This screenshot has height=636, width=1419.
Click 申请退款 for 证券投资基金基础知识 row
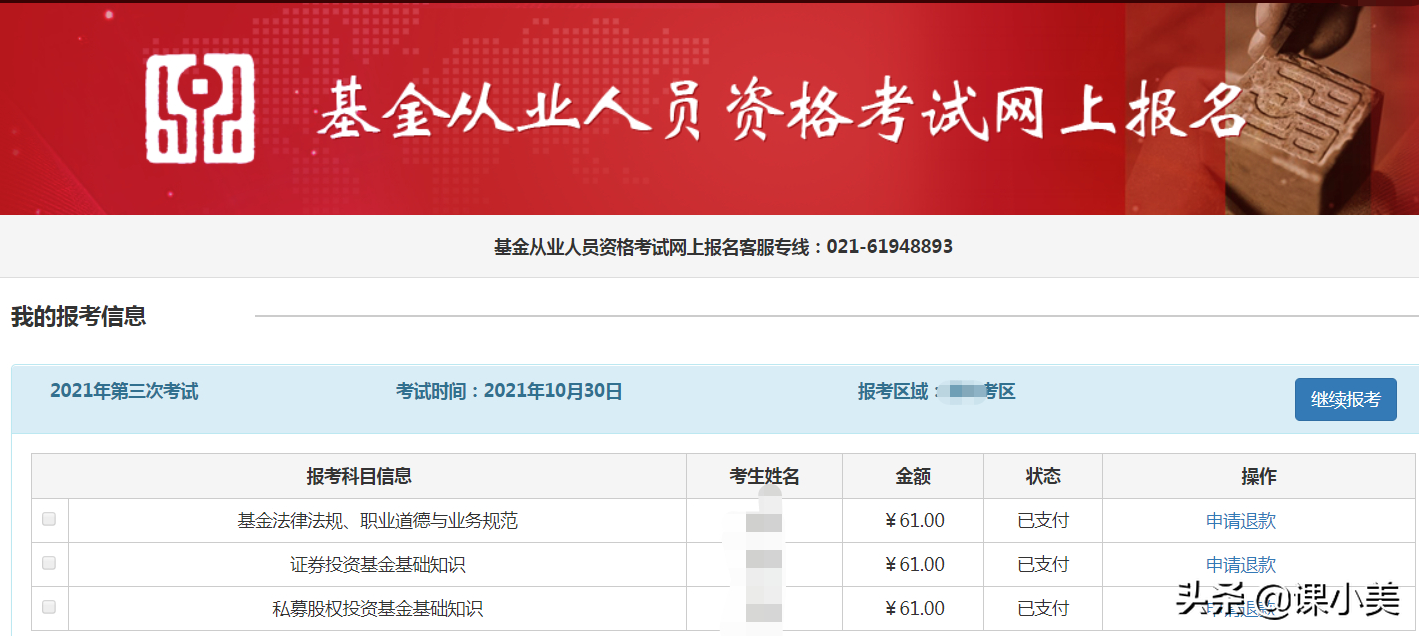click(x=1241, y=565)
